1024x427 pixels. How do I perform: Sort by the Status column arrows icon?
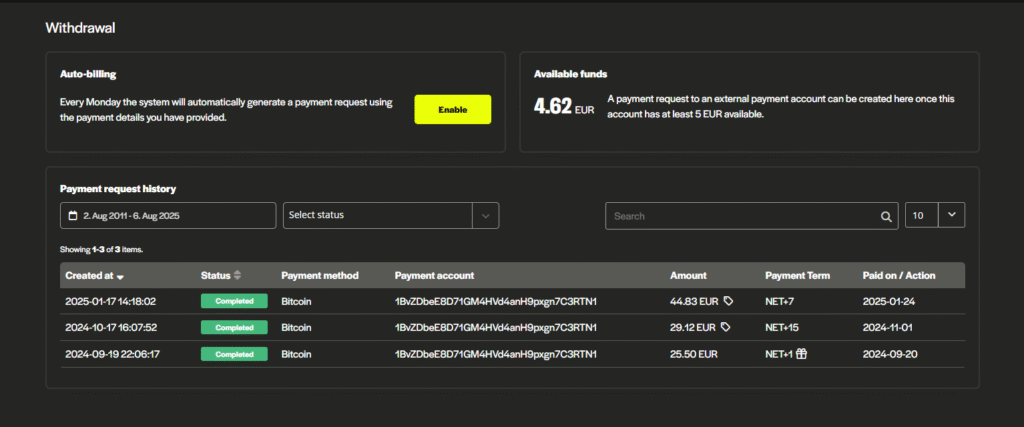coord(238,276)
